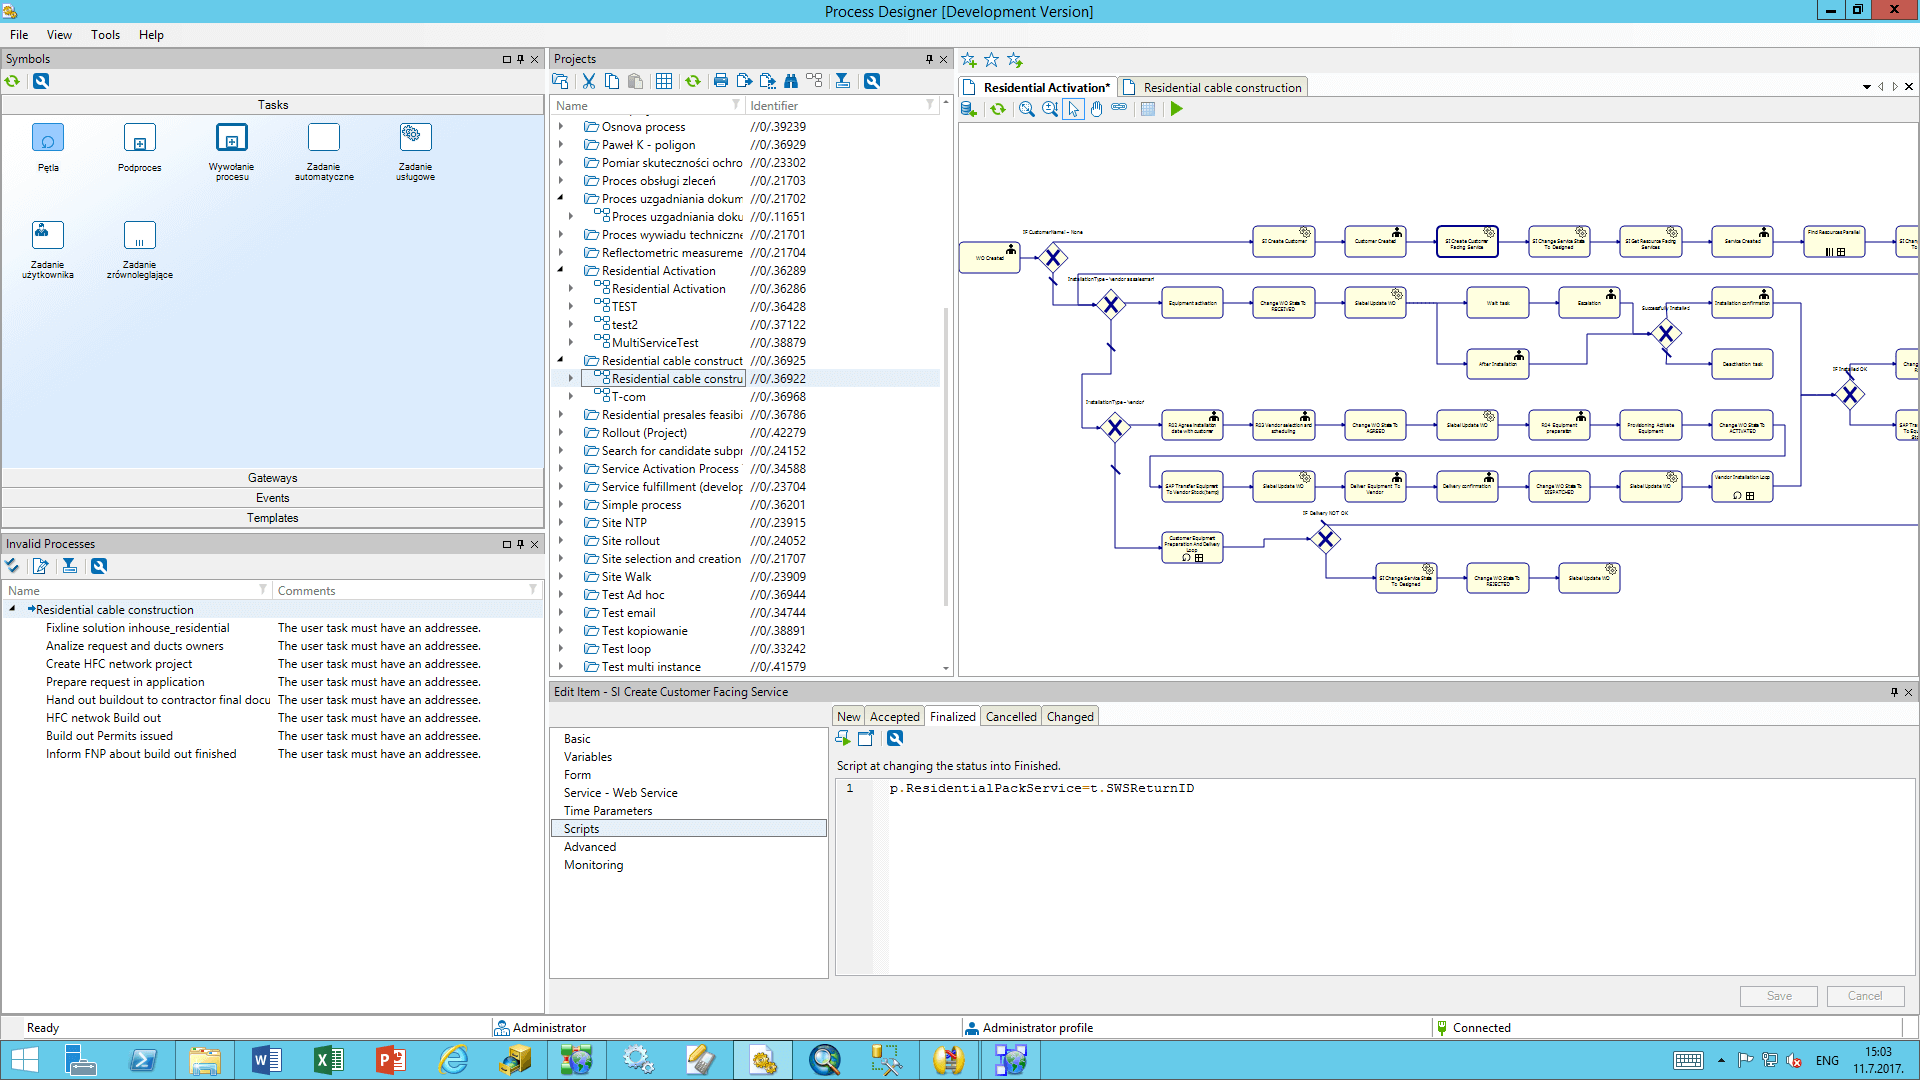The height and width of the screenshot is (1080, 1920).
Task: Click the Save button
Action: coord(1779,996)
